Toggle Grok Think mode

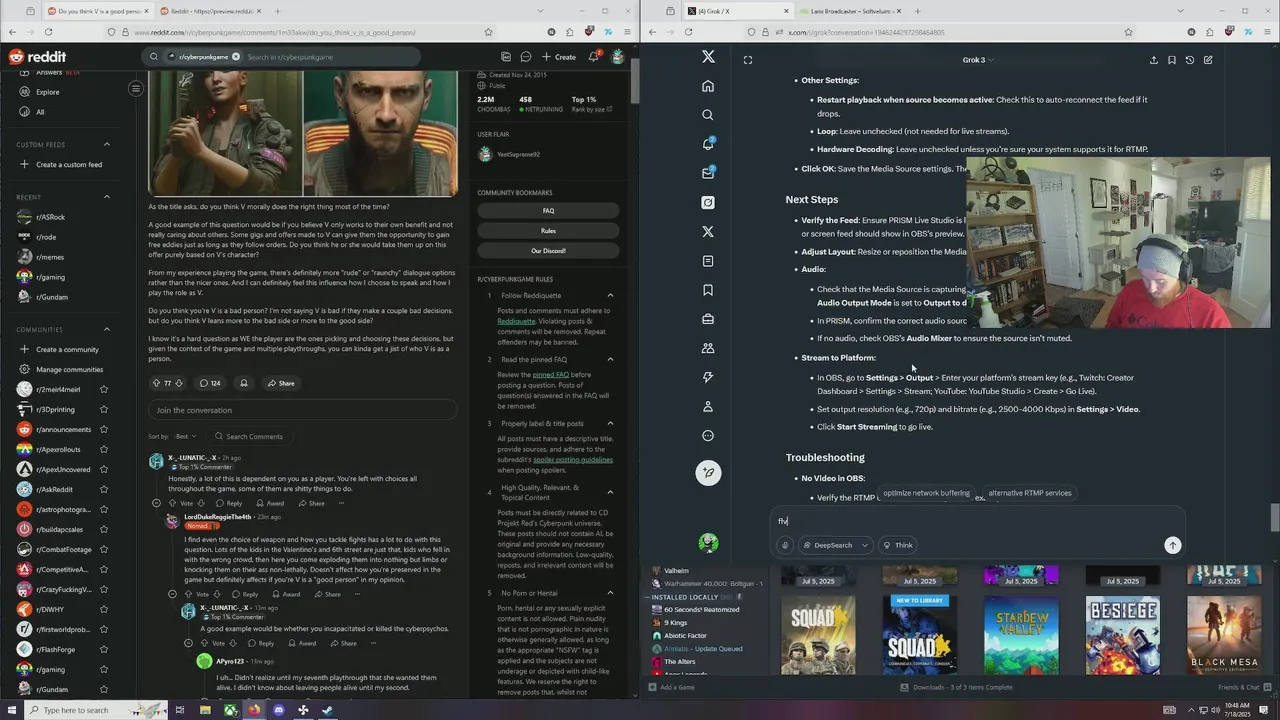[x=897, y=545]
